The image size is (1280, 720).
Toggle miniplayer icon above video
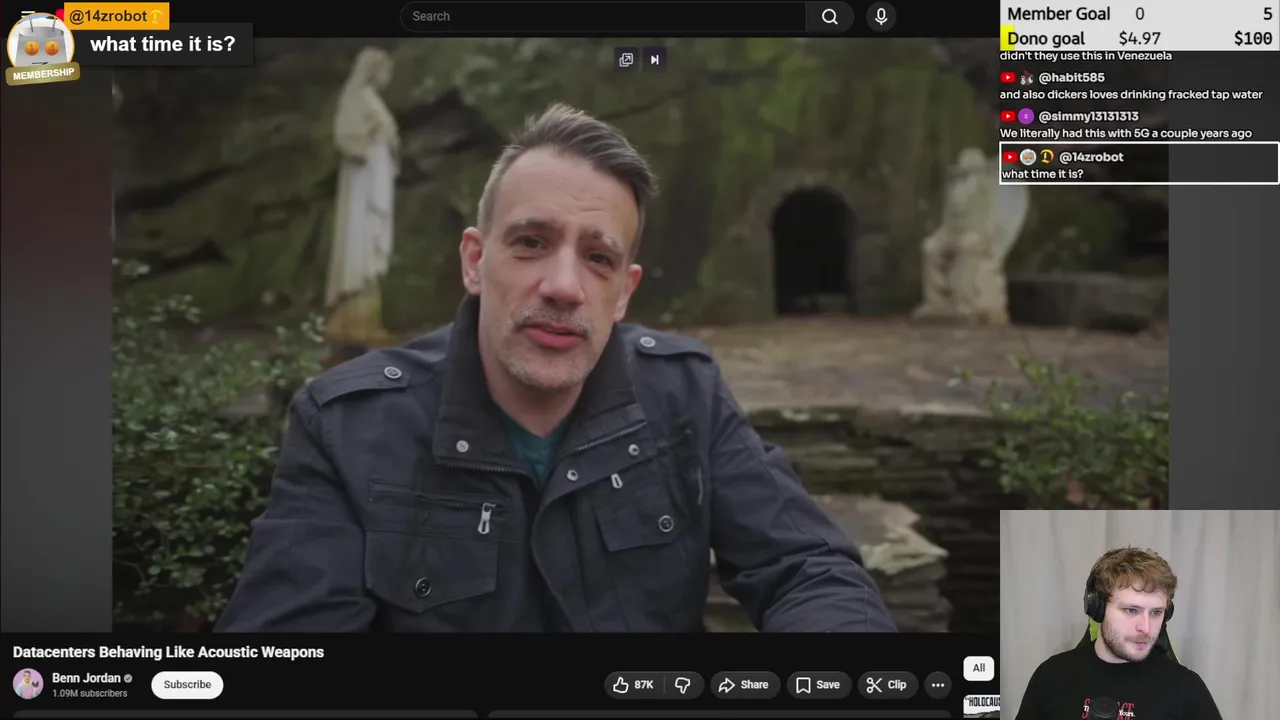(626, 60)
